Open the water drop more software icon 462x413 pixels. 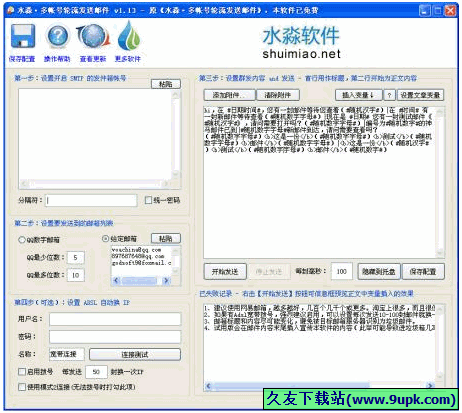pos(128,36)
